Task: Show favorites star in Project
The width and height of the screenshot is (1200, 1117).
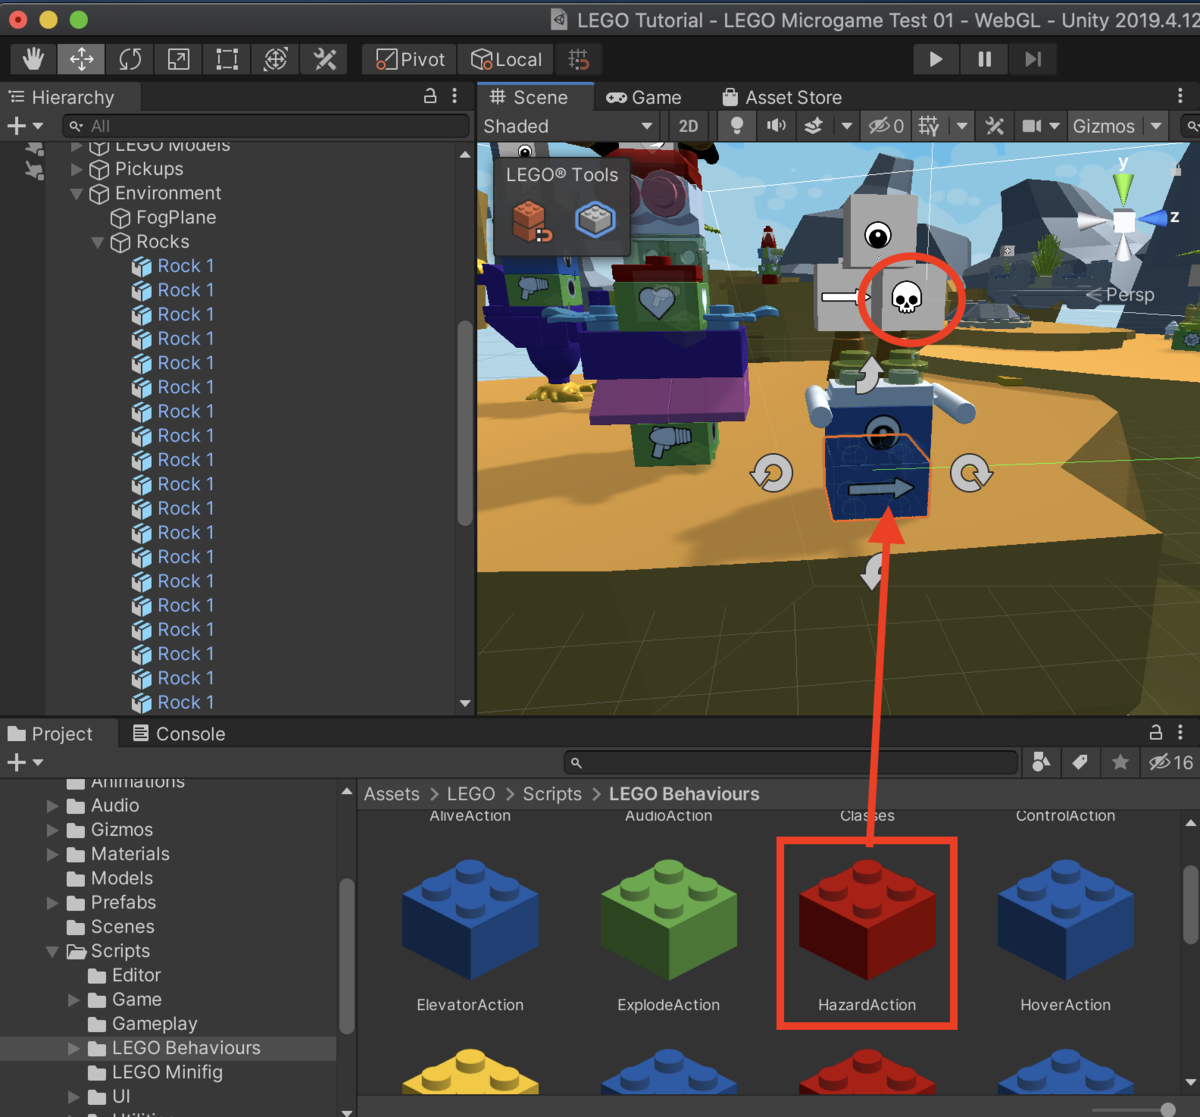Action: (x=1120, y=763)
